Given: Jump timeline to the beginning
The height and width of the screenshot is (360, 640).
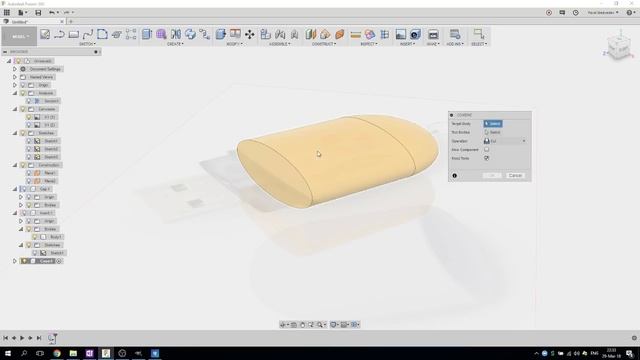Looking at the screenshot, I should [5, 338].
